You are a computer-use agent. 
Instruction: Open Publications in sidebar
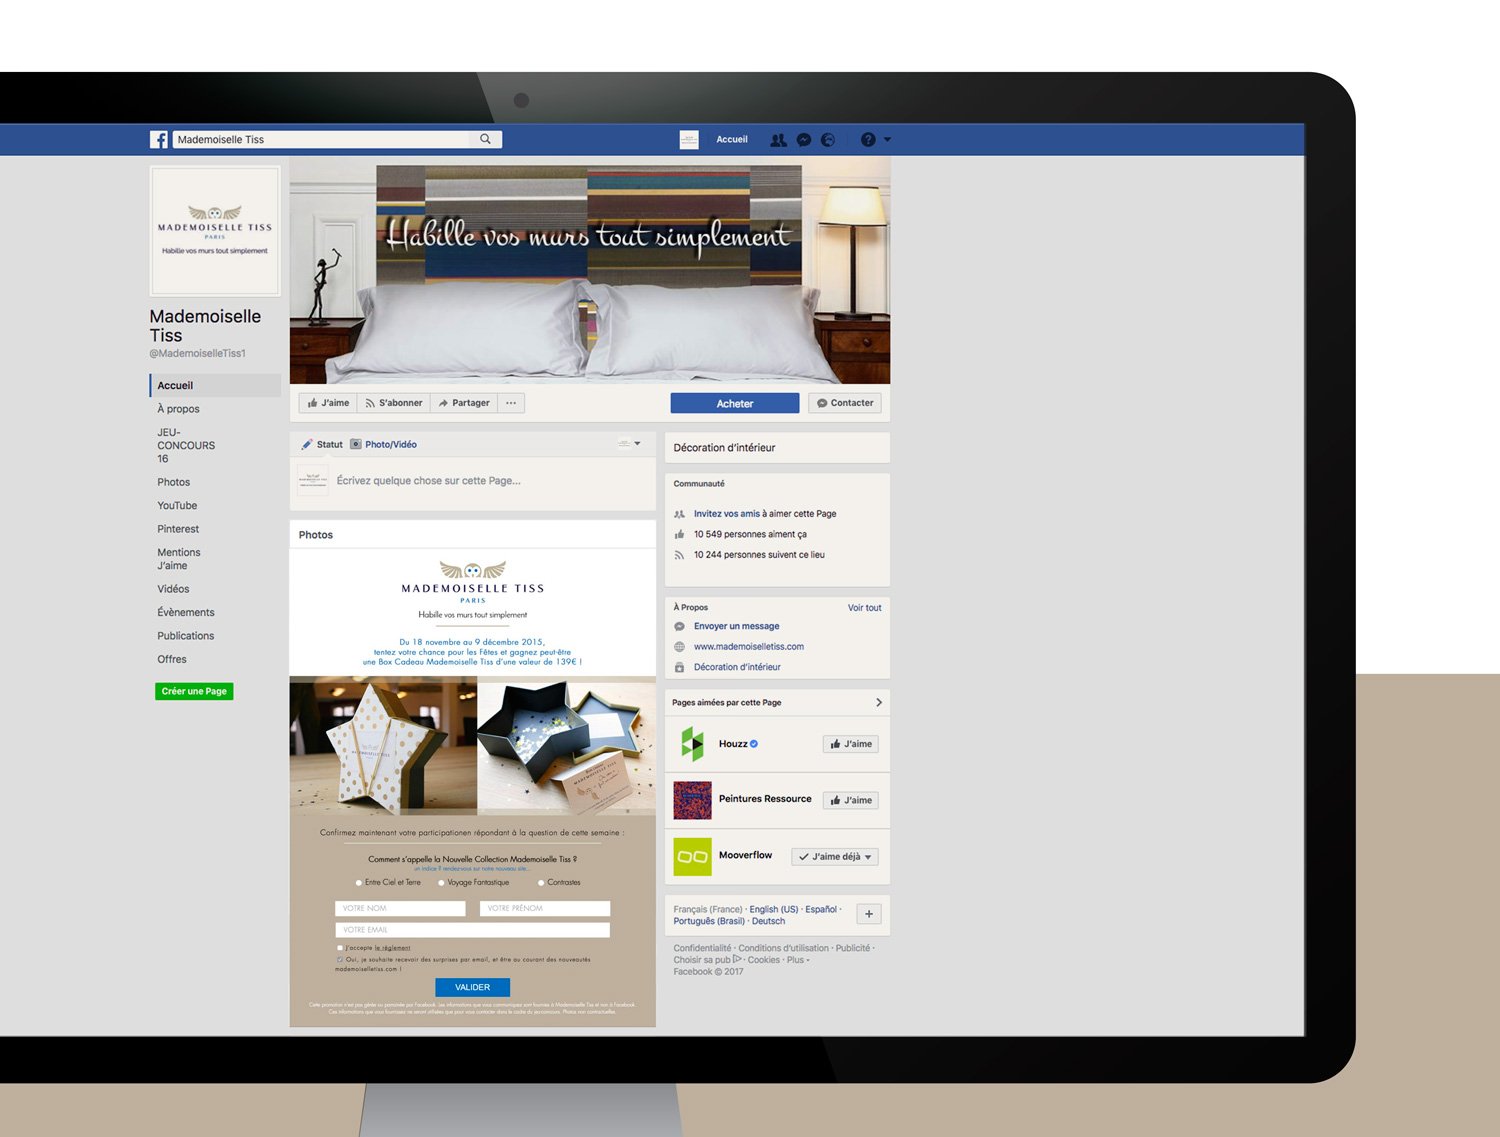pyautogui.click(x=186, y=636)
